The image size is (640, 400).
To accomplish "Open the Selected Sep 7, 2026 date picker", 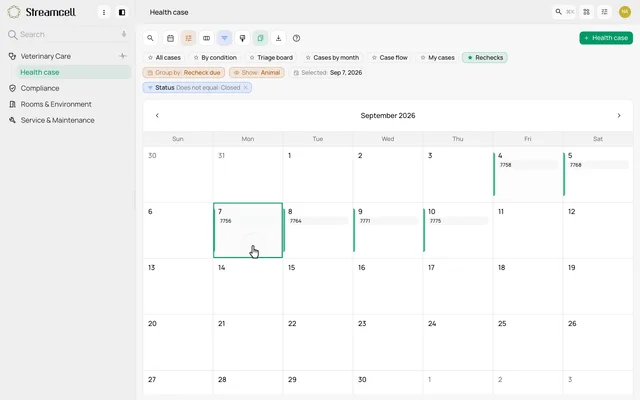I will (x=328, y=73).
